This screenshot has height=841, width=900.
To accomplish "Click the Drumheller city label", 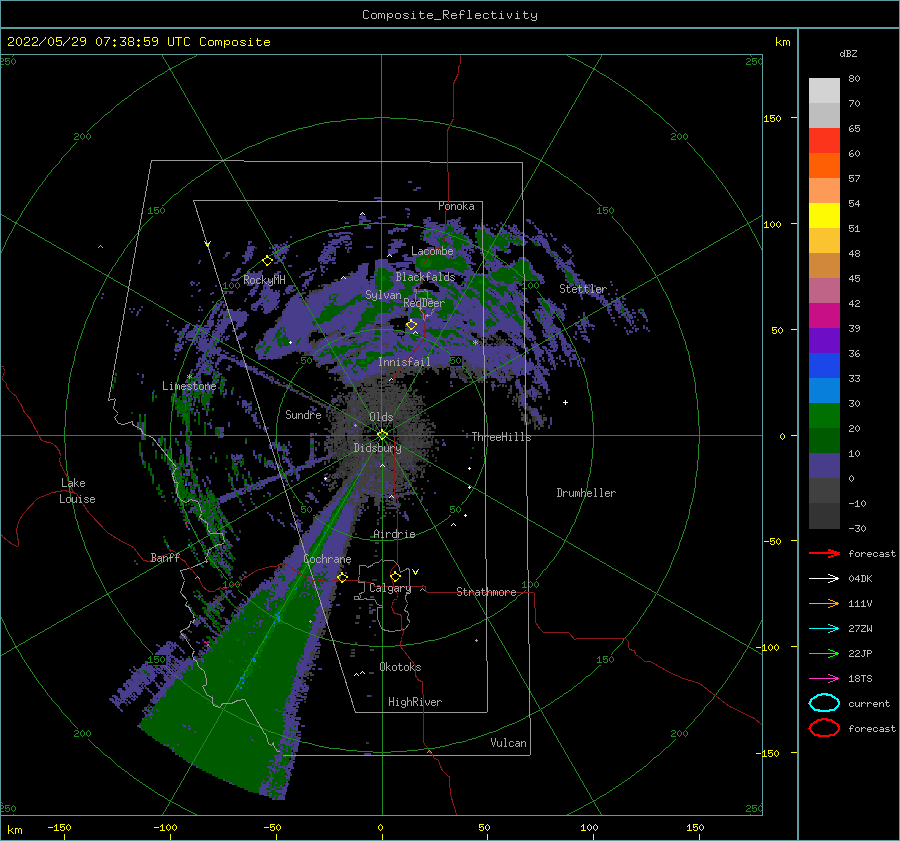I will (586, 493).
